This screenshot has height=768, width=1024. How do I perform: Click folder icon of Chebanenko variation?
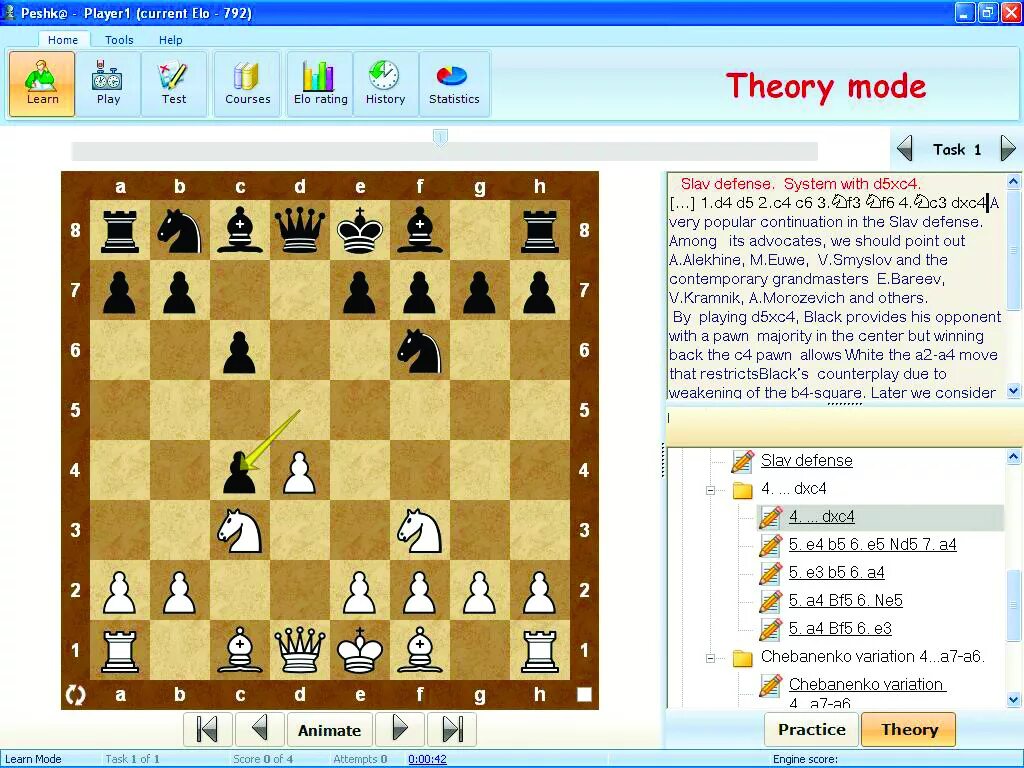(743, 658)
